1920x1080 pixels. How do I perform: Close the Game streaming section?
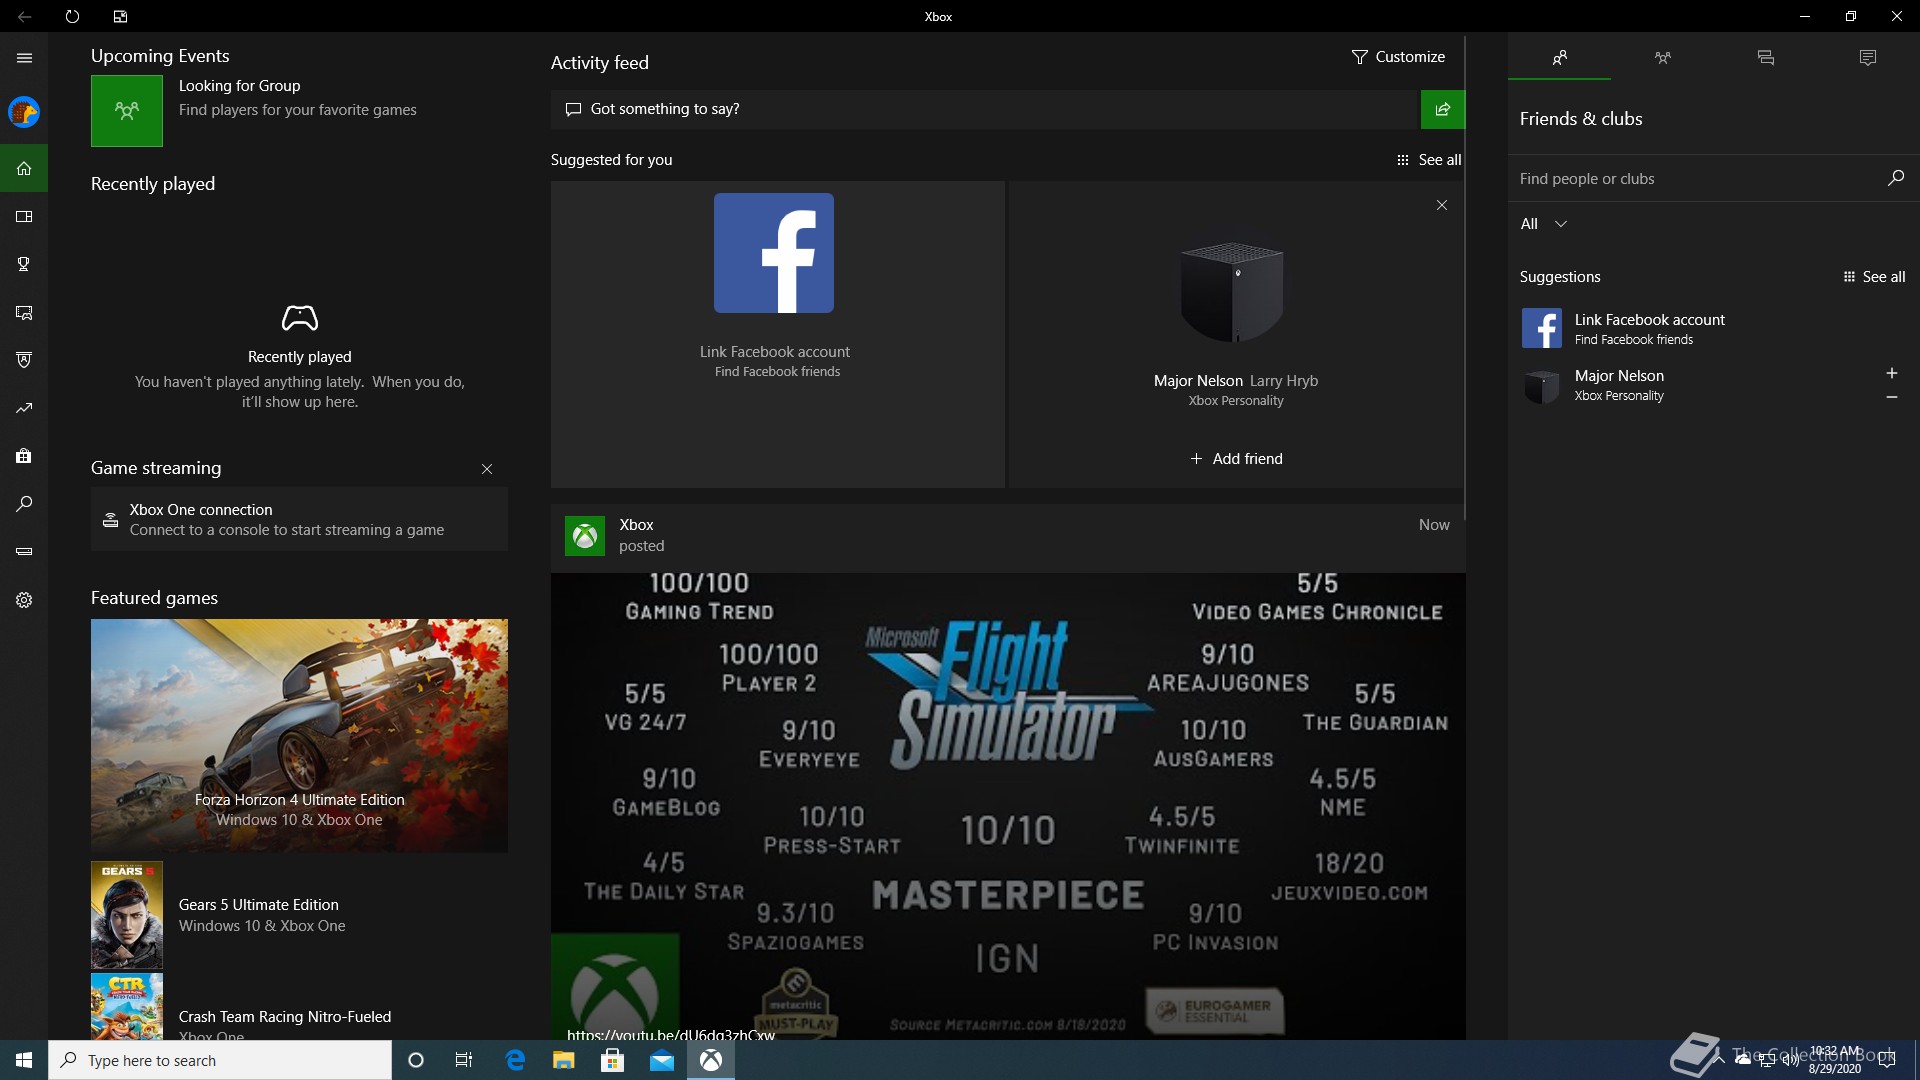(487, 469)
